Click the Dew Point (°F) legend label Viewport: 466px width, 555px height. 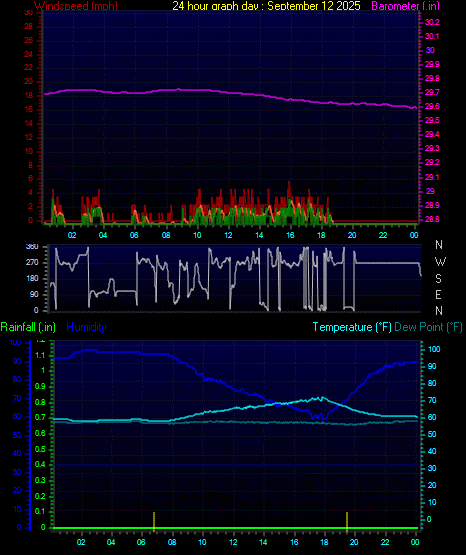[428, 327]
